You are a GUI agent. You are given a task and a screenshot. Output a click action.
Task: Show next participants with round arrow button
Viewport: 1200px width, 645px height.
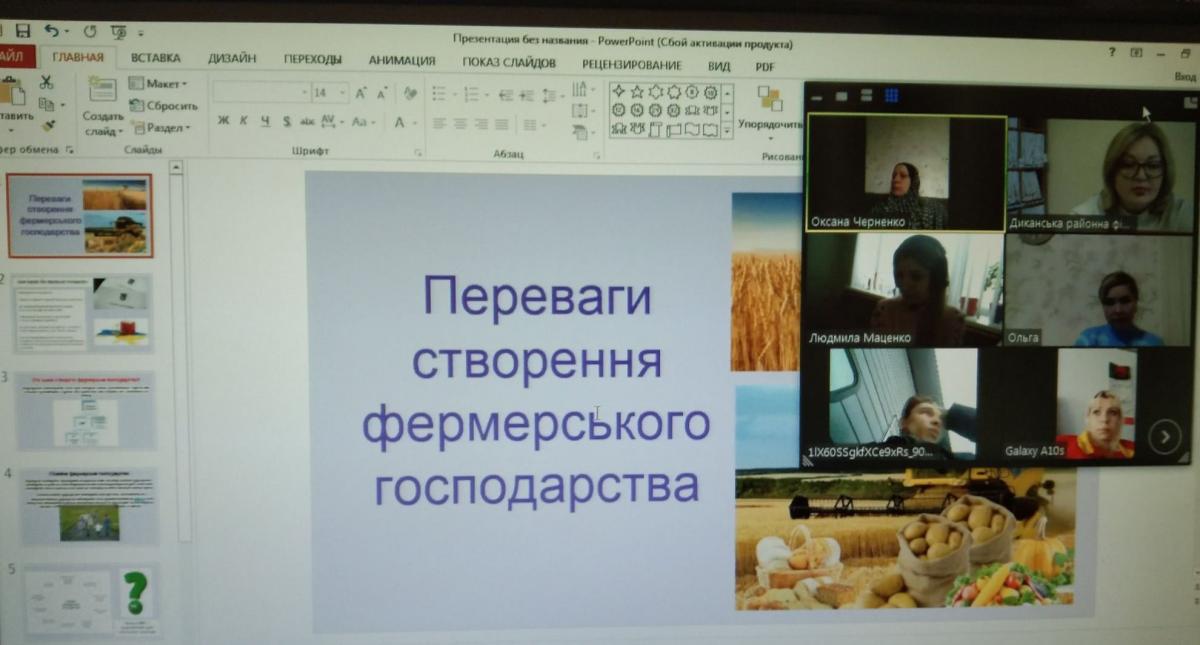click(1164, 435)
